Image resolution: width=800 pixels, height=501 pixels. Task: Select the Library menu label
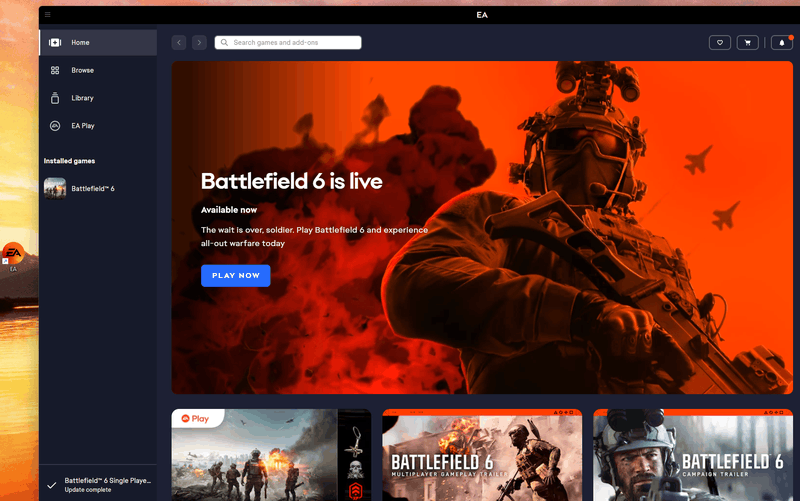(82, 98)
